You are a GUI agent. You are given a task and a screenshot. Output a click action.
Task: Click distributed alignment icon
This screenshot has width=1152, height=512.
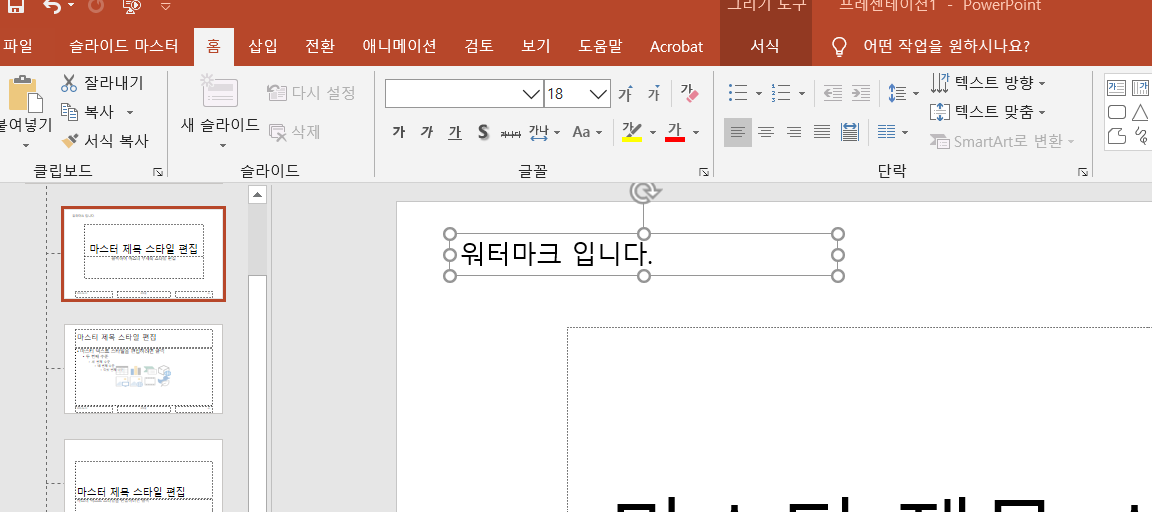click(850, 132)
